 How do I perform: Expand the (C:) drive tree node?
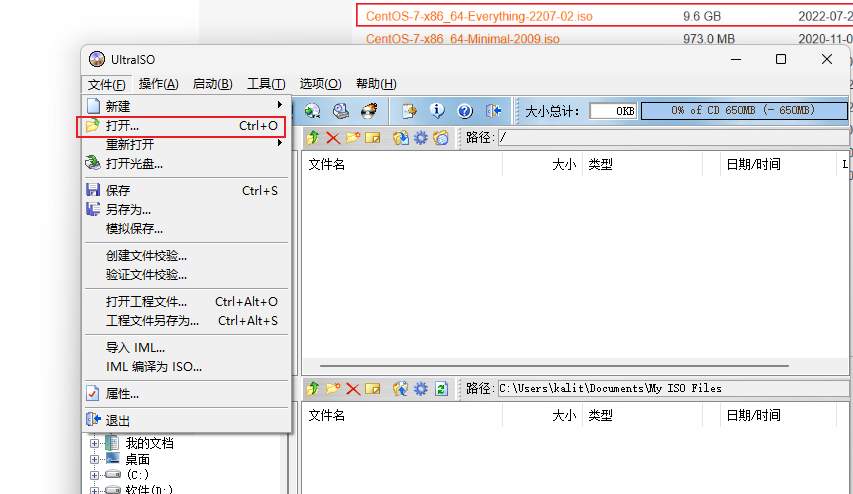click(94, 475)
